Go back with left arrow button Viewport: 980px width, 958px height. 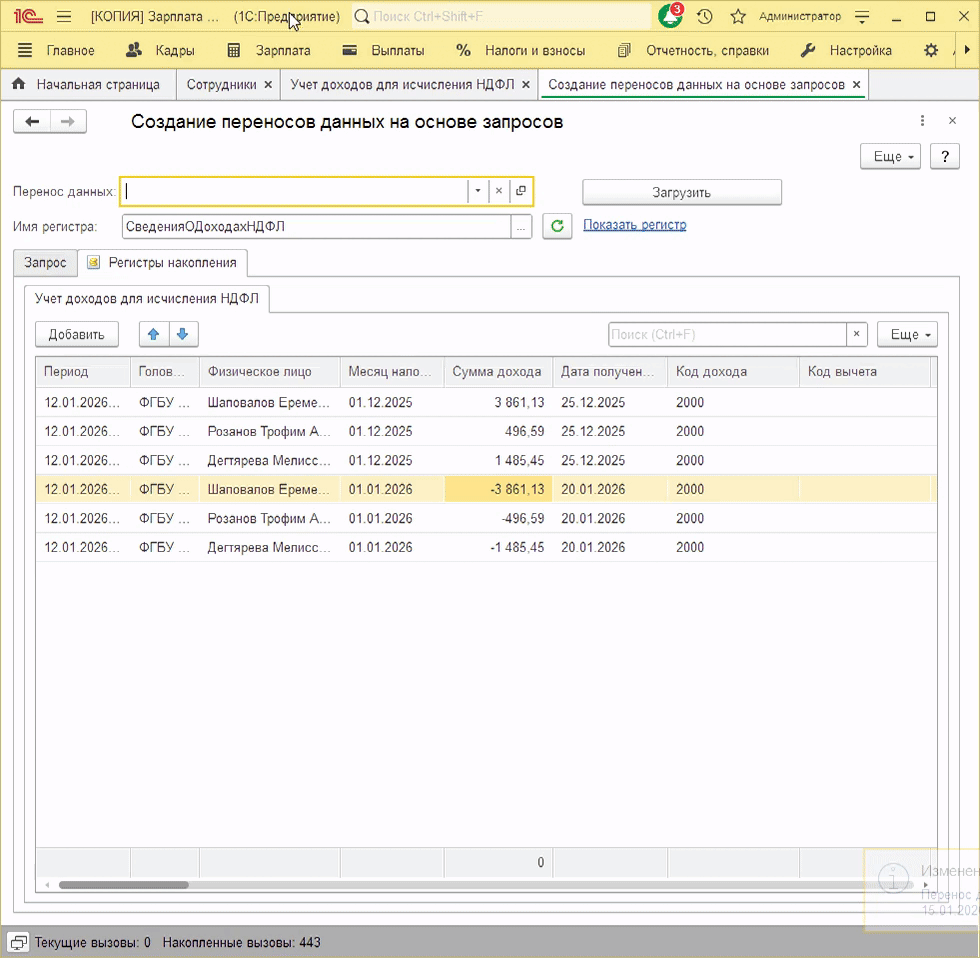pyautogui.click(x=32, y=121)
